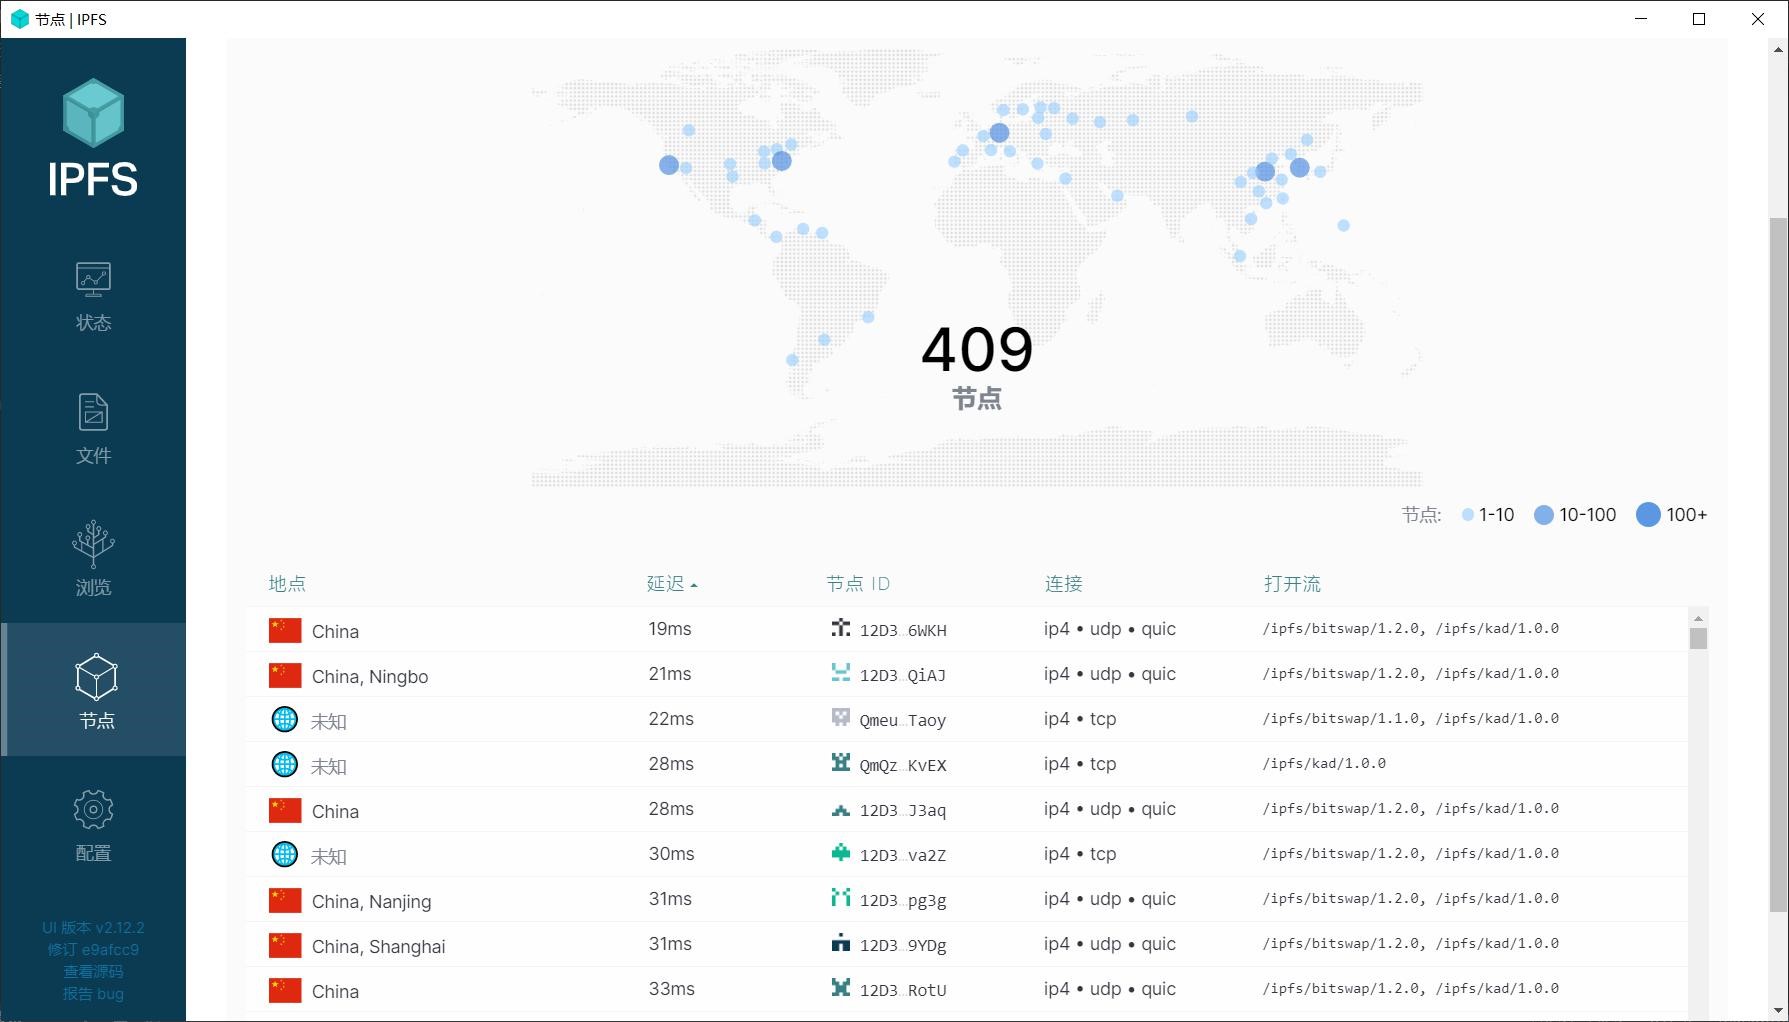Click identicon beside 12D3…J3aq

point(841,809)
